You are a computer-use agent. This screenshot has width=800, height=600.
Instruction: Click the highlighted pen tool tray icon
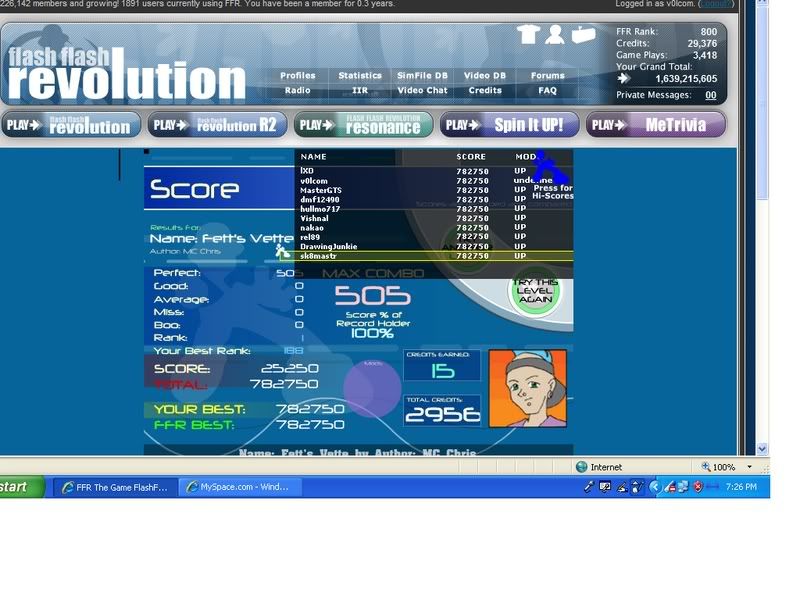(x=637, y=487)
